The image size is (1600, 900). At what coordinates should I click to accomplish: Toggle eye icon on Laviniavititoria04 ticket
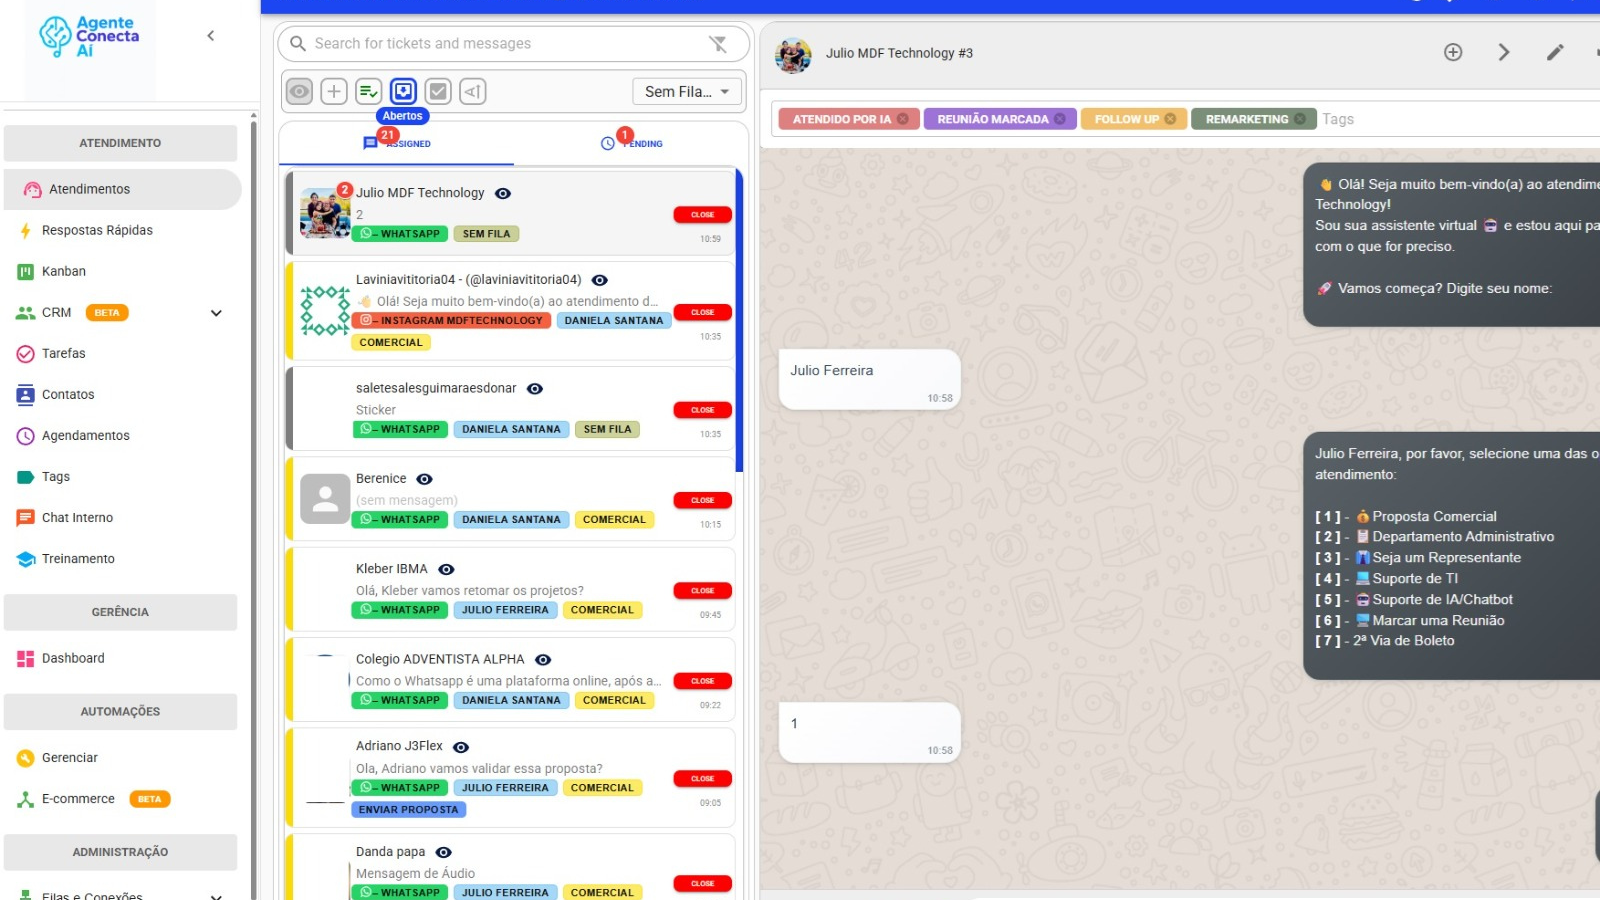coord(600,280)
